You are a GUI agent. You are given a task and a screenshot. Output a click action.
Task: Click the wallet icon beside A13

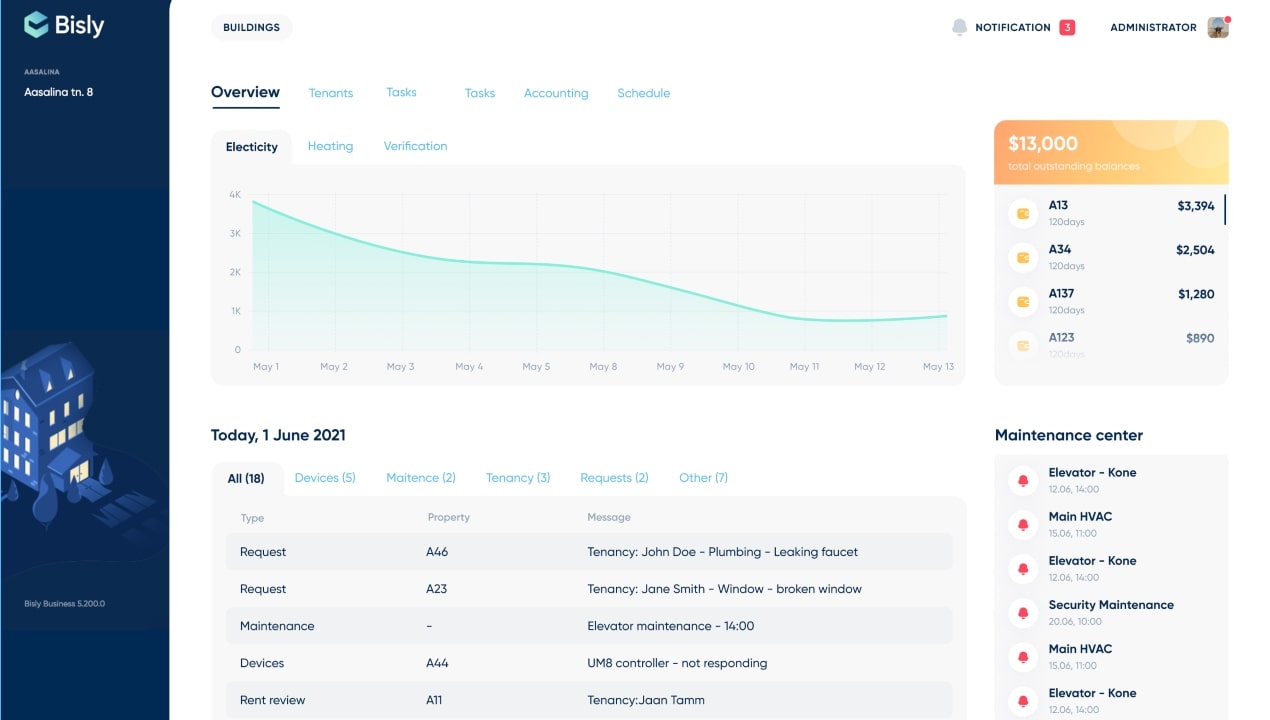tap(1023, 213)
